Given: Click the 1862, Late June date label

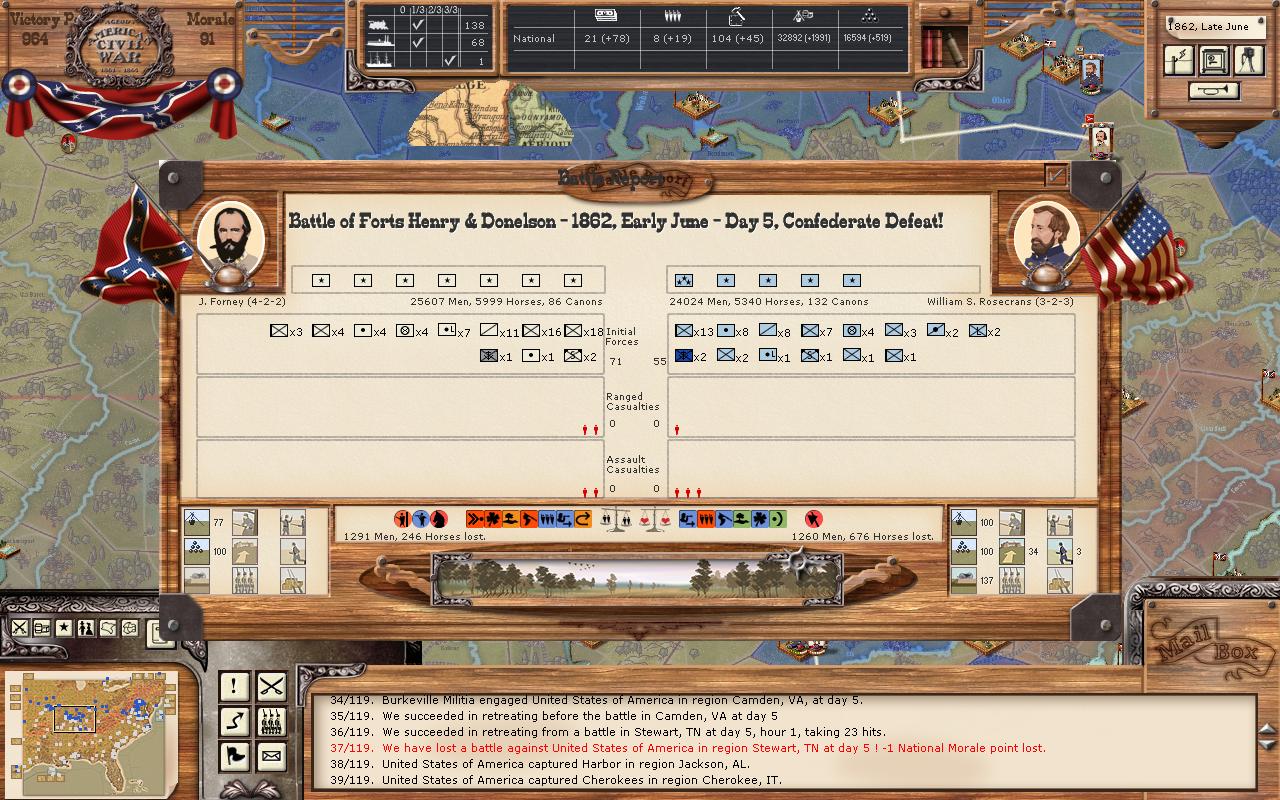Looking at the screenshot, I should point(1210,27).
